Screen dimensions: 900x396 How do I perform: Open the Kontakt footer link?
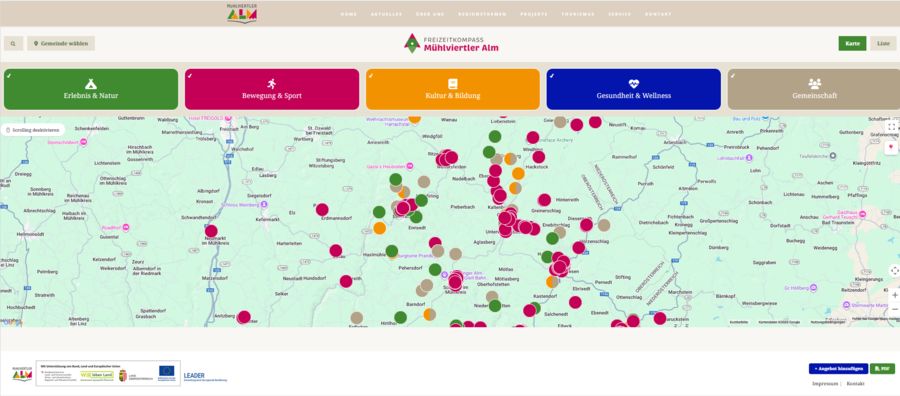point(856,383)
